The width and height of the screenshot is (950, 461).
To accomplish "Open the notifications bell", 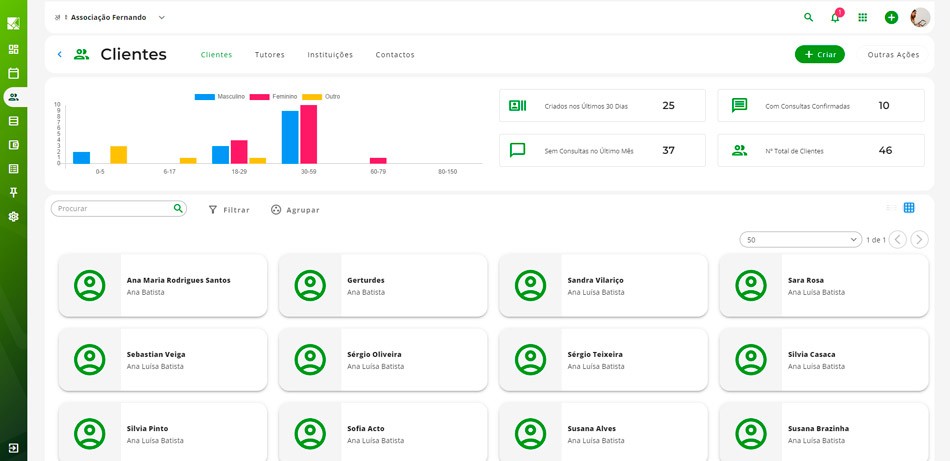I will 835,17.
